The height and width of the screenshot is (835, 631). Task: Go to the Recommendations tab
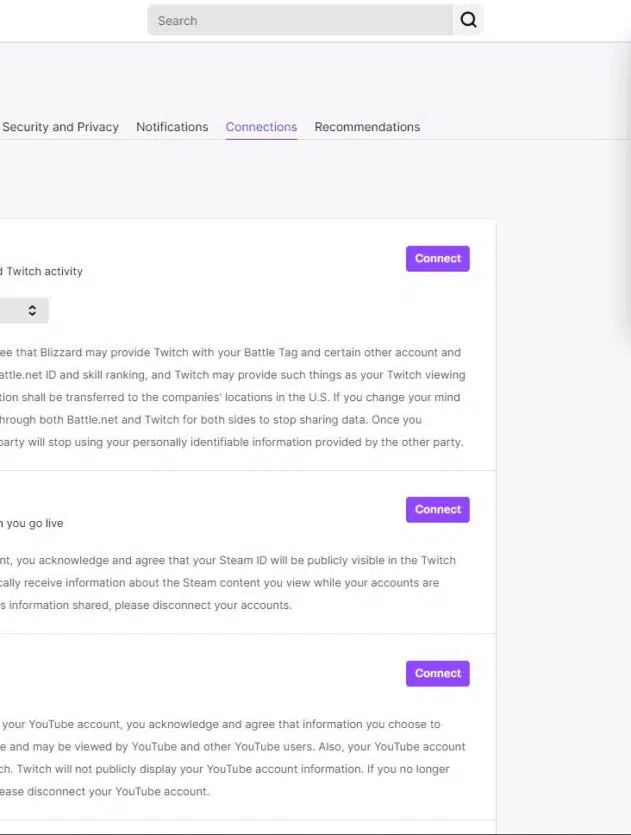(367, 127)
